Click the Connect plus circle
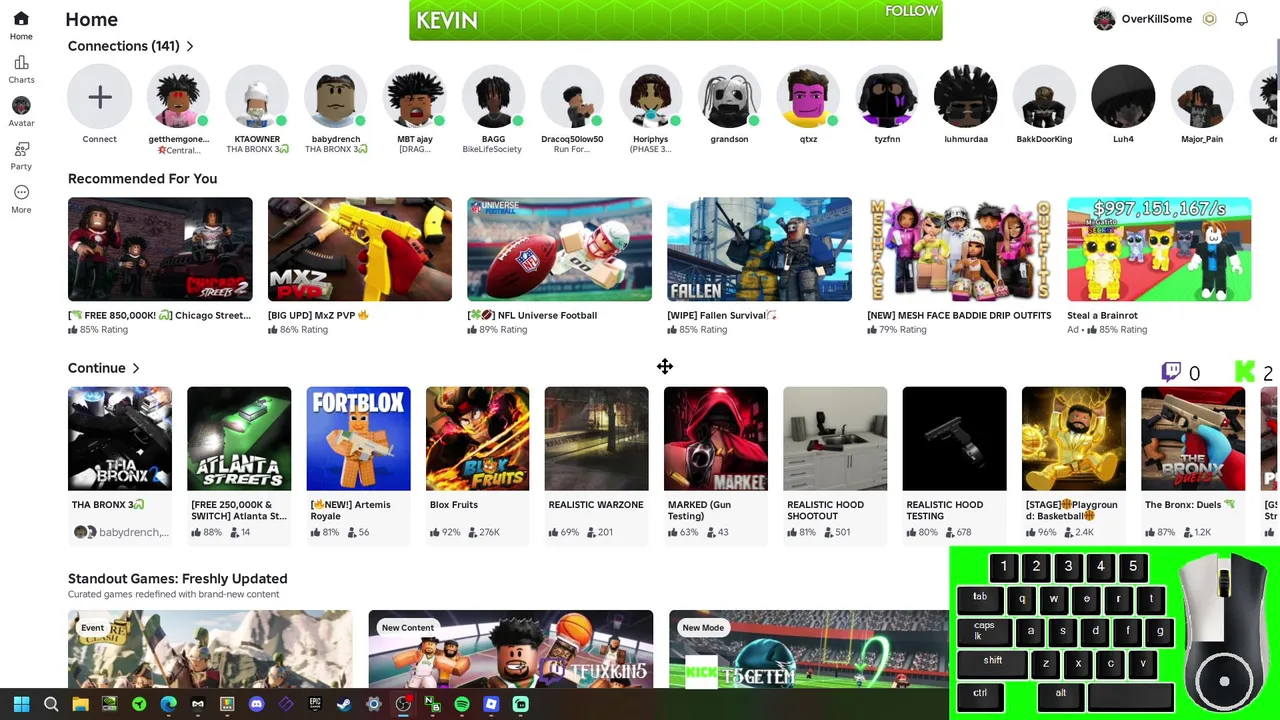1280x720 pixels. [99, 97]
